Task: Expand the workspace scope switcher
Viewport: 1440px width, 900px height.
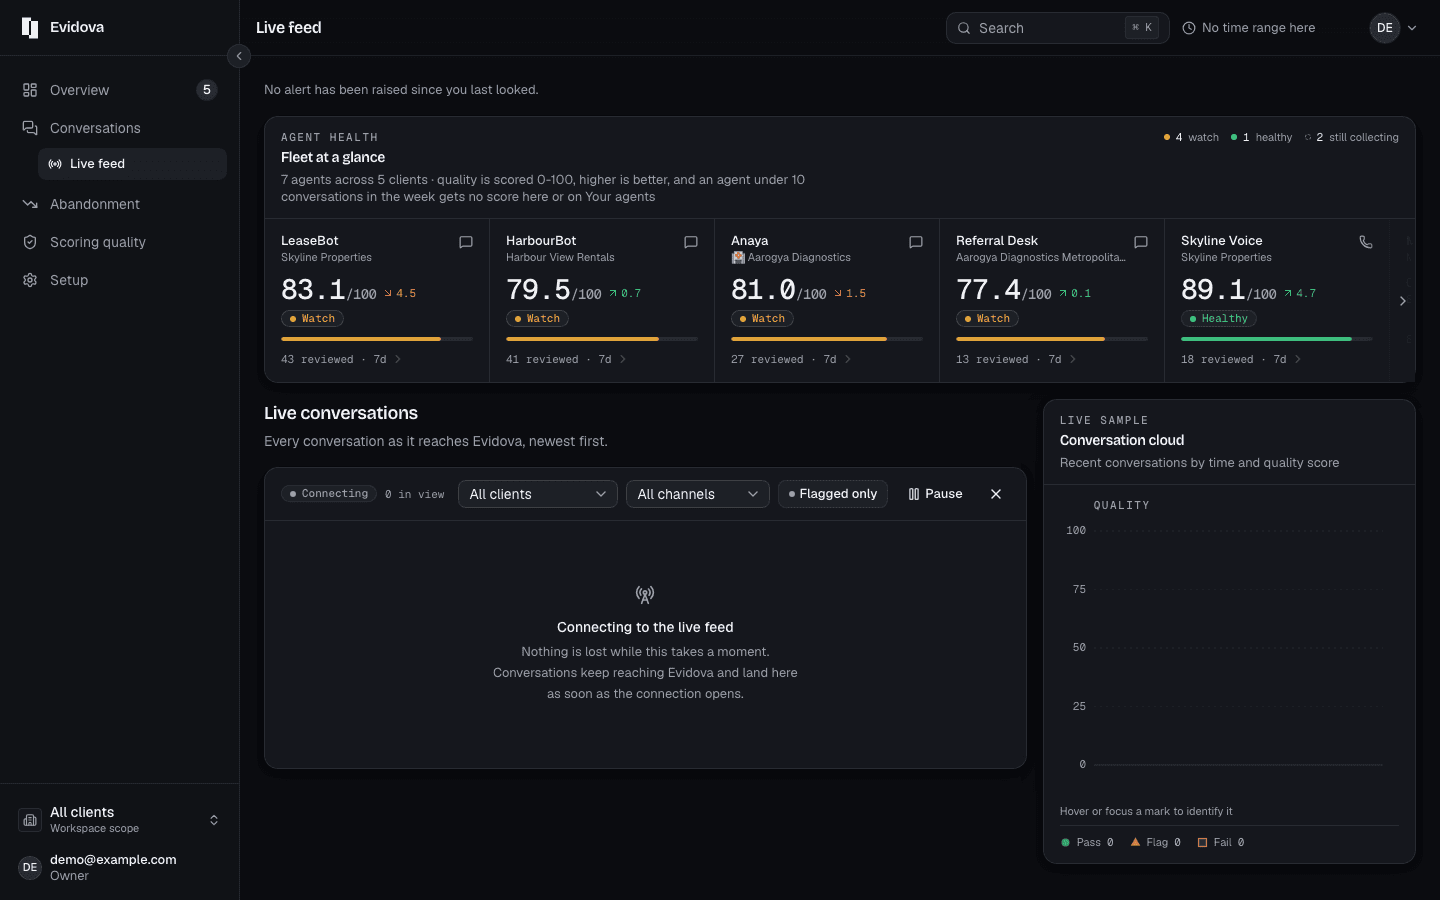Action: pyautogui.click(x=120, y=820)
